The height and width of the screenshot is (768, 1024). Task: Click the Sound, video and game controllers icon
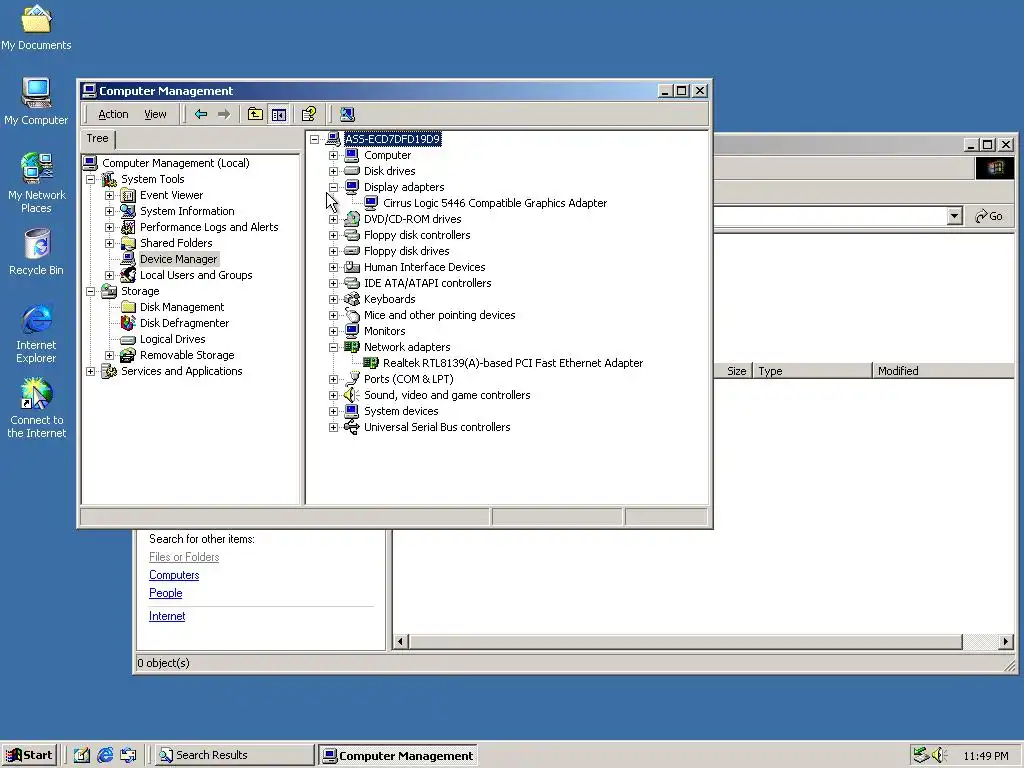tap(352, 395)
